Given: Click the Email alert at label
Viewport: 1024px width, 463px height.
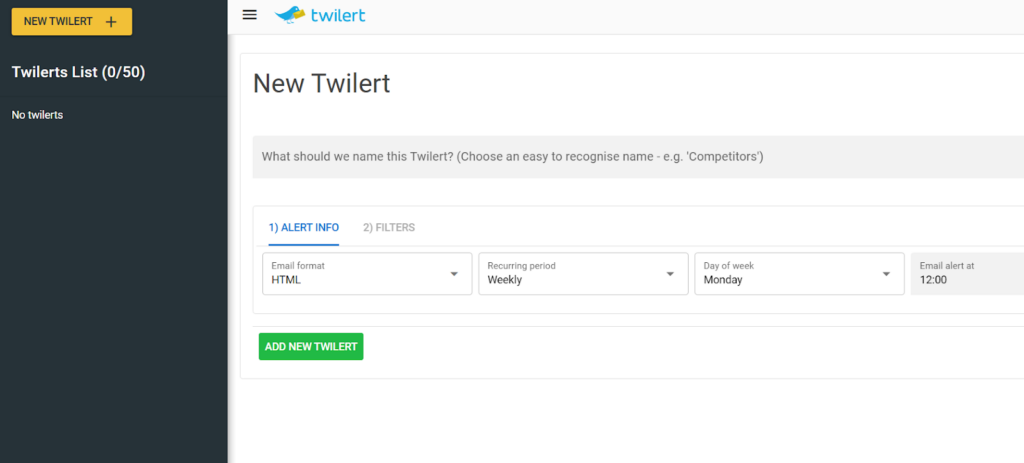Looking at the screenshot, I should 946,266.
